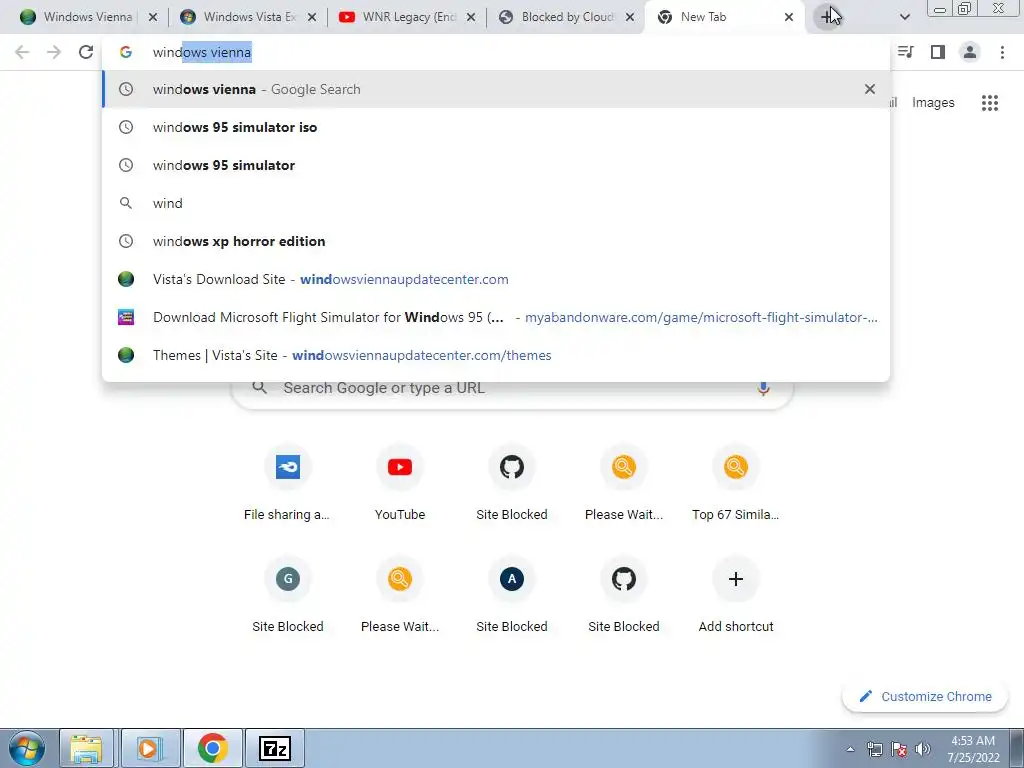Pick the 'wind' search suggestion

click(496, 203)
